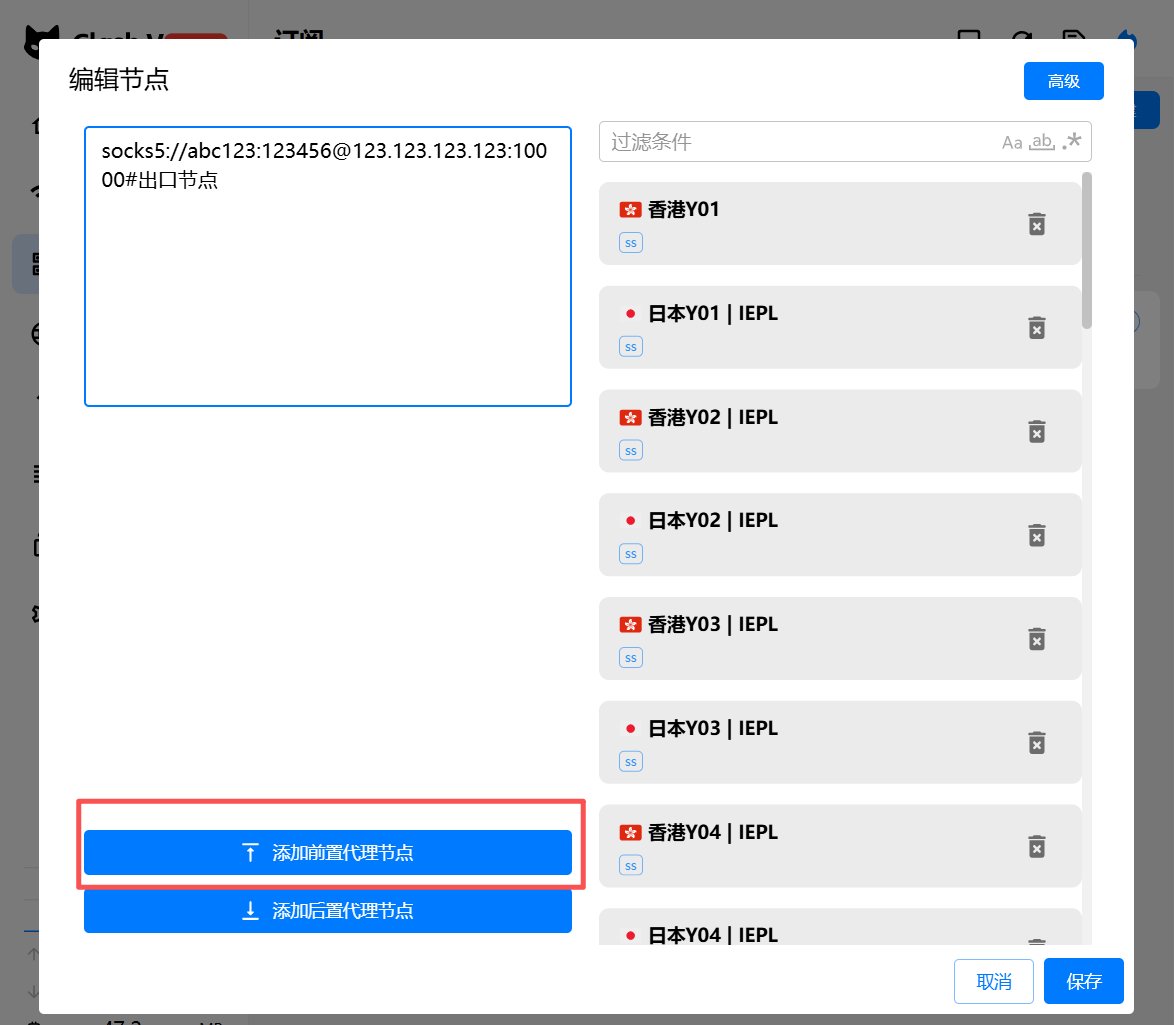The image size is (1174, 1025).
Task: Click the ss tag under 日本Y03 | IEPL
Action: point(630,762)
